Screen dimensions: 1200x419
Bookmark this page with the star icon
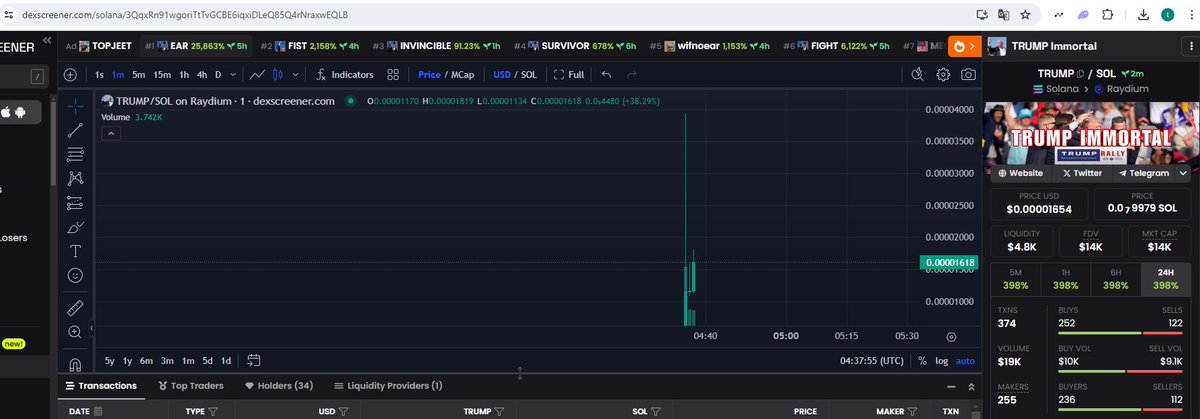click(x=1025, y=15)
